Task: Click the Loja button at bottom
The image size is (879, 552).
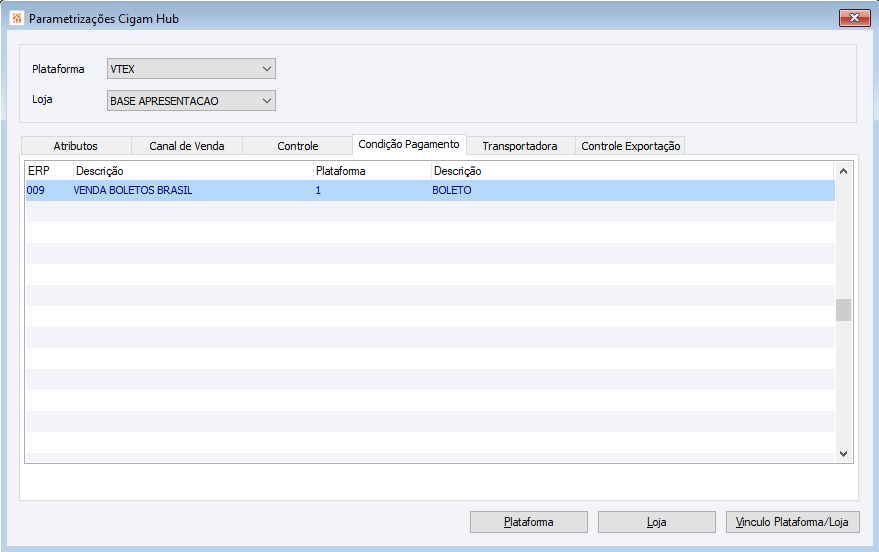Action: (x=656, y=522)
